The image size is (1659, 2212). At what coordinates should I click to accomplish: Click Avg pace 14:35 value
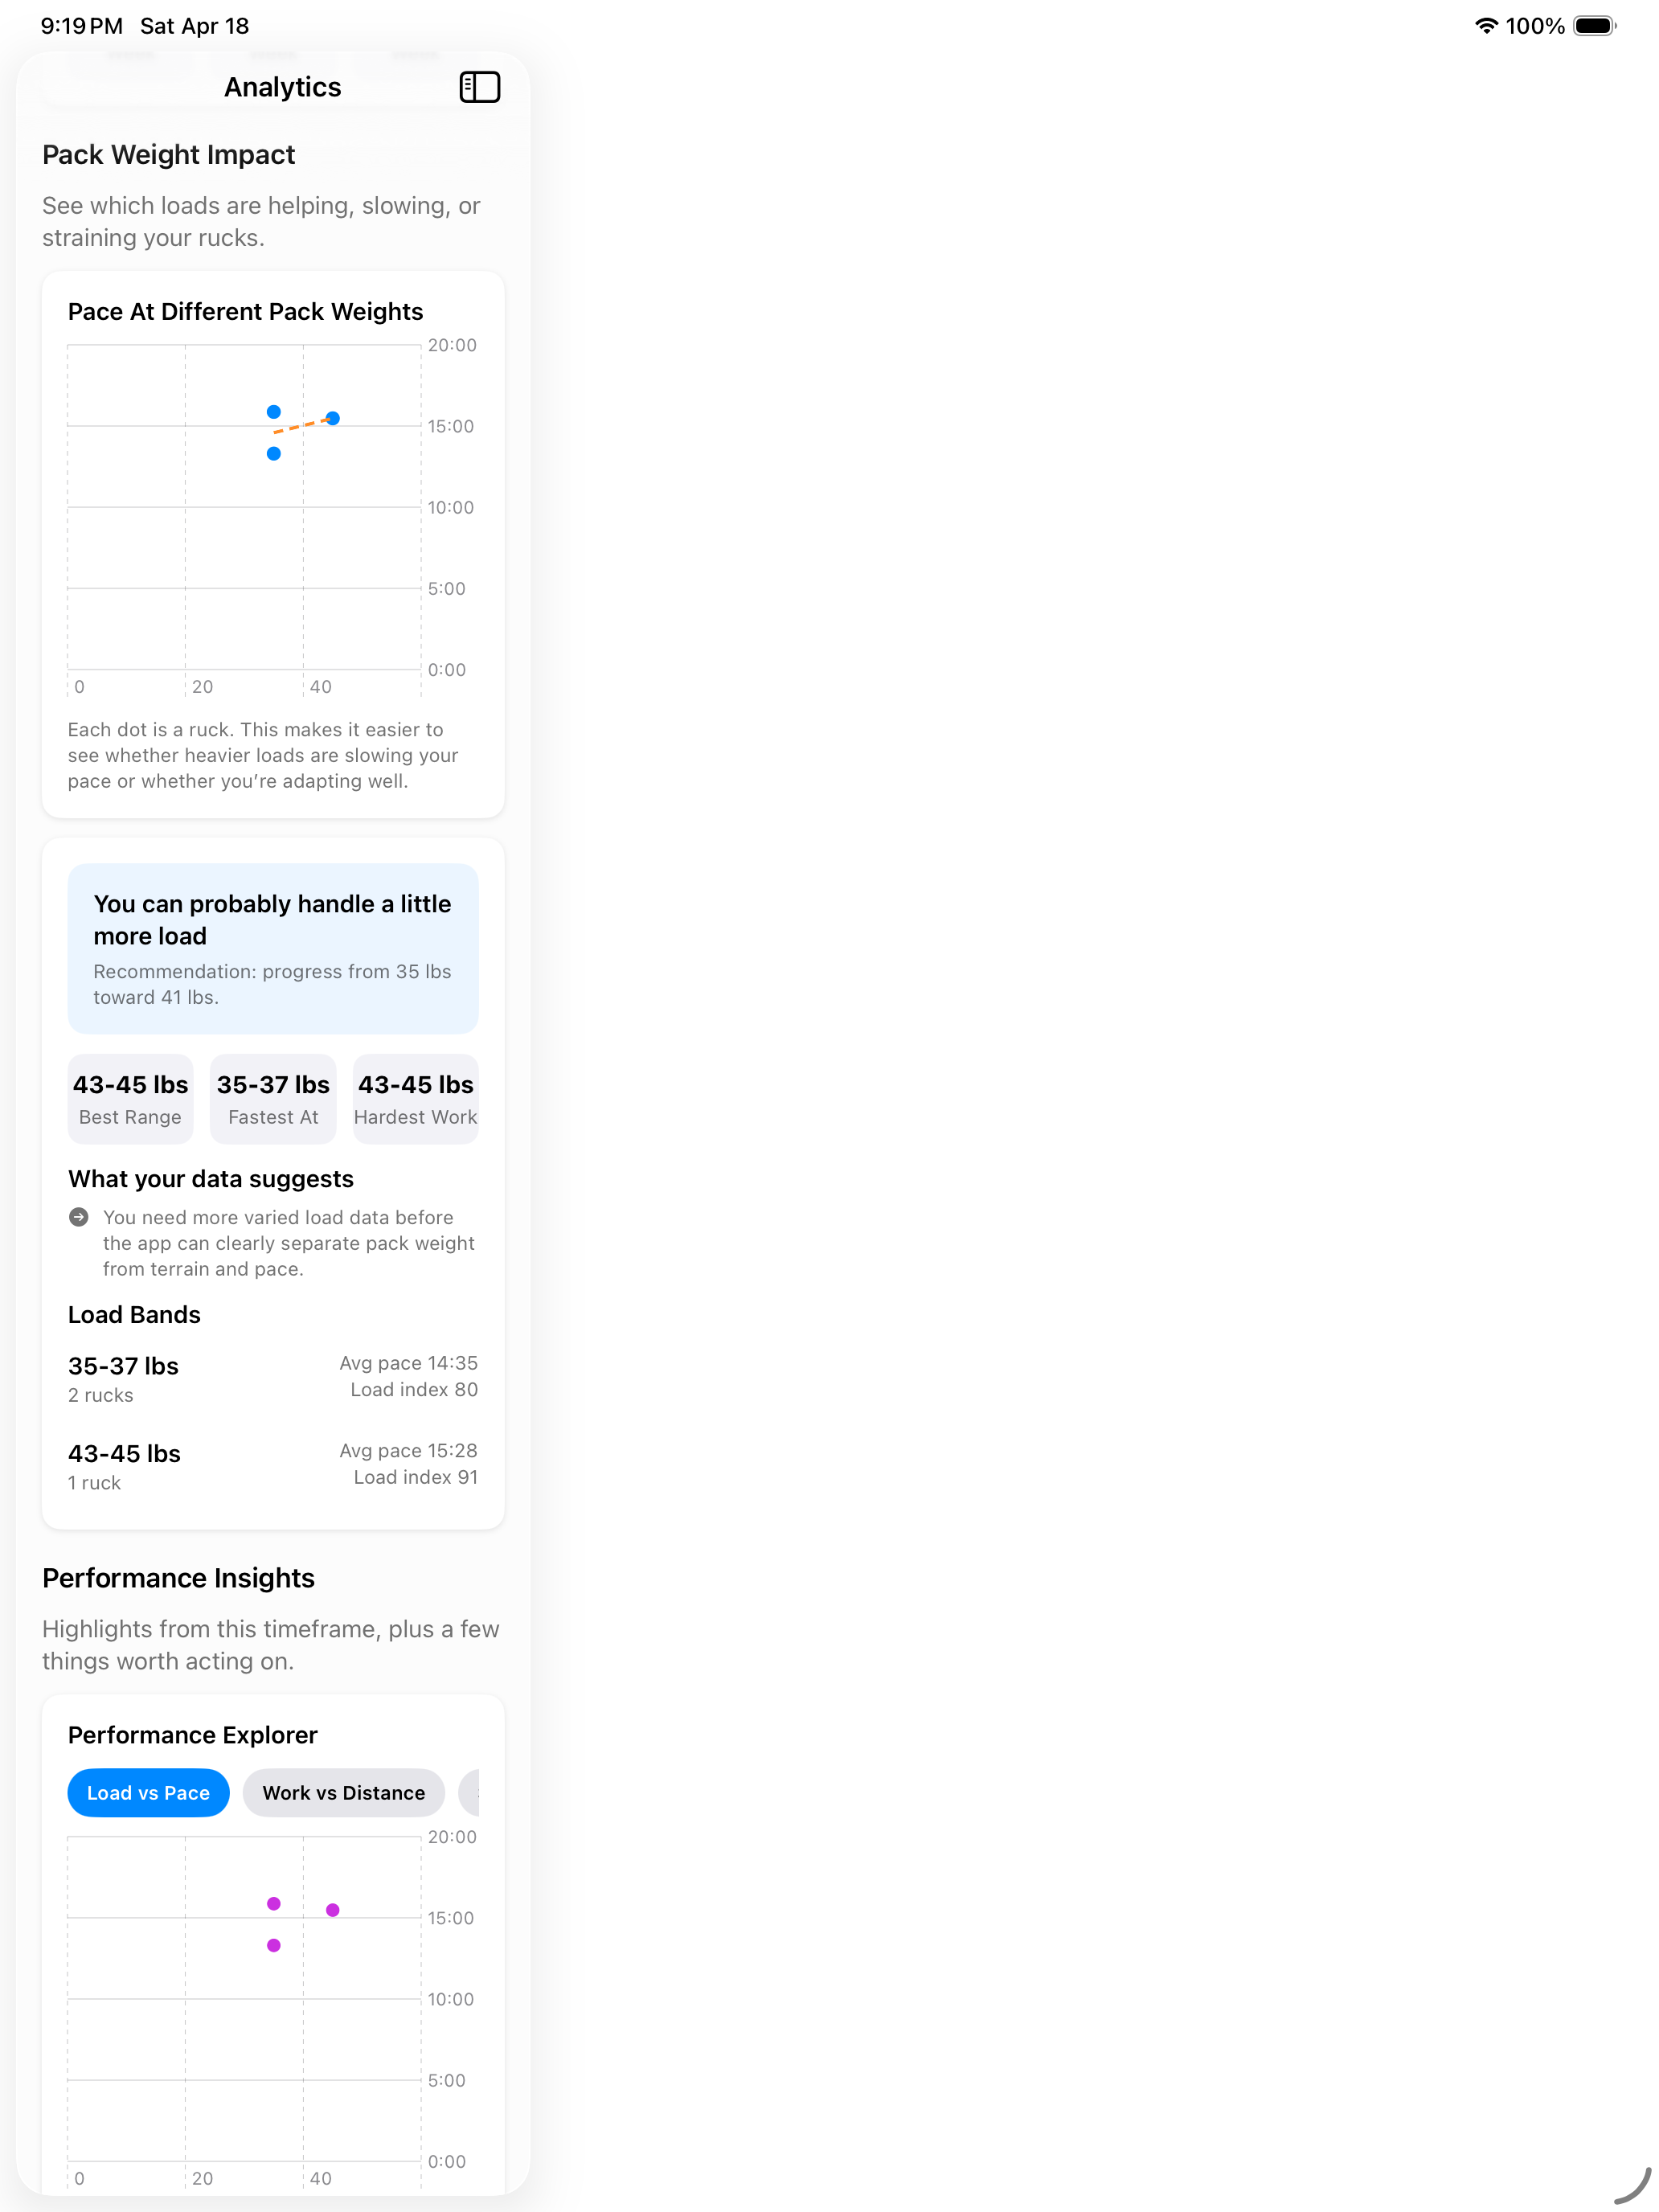pyautogui.click(x=409, y=1363)
